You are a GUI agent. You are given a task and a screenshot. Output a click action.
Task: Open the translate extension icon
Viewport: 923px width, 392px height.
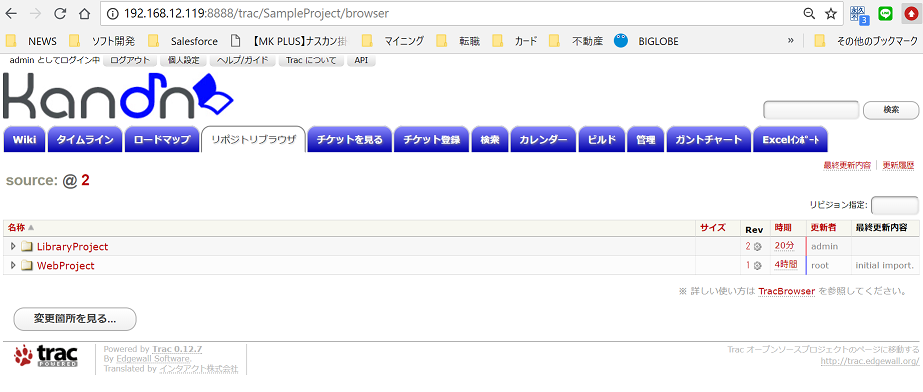click(x=860, y=14)
